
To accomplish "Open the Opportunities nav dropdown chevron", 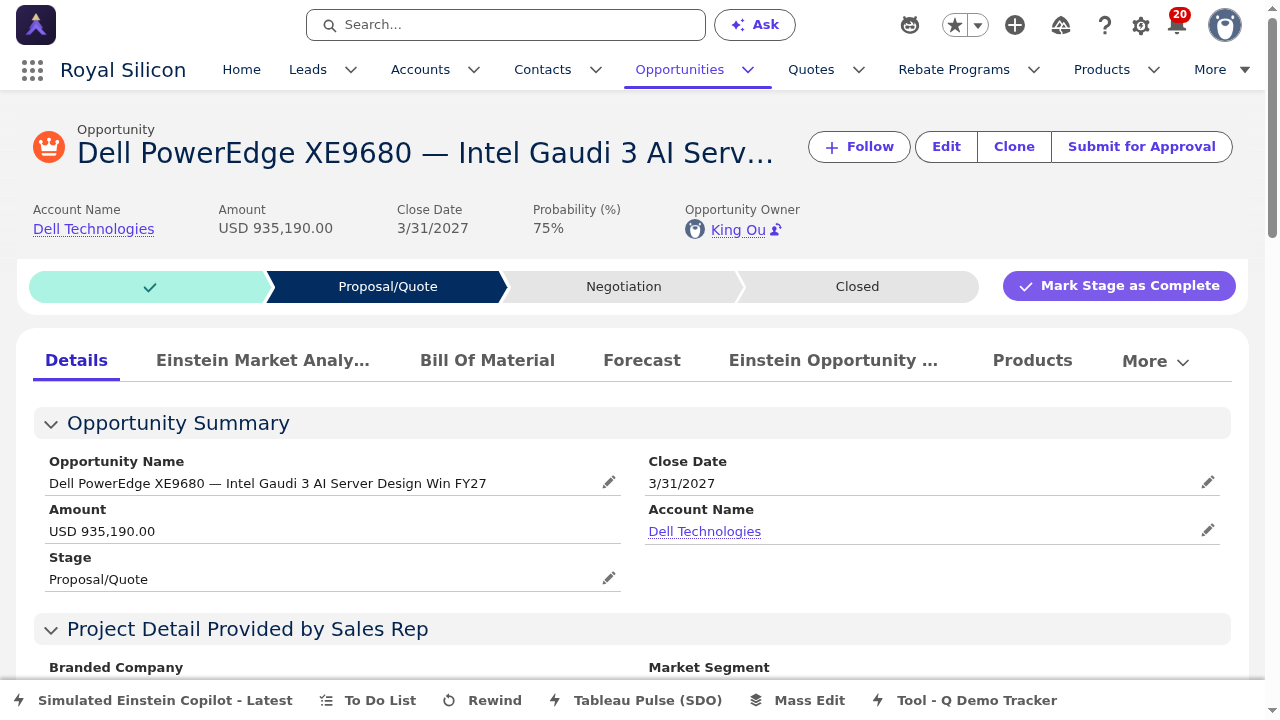I will coord(748,70).
